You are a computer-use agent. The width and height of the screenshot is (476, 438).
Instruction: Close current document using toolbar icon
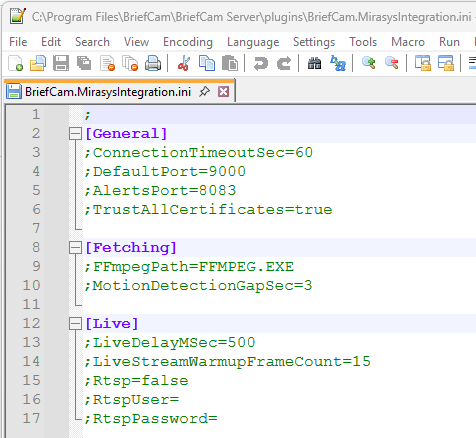107,63
